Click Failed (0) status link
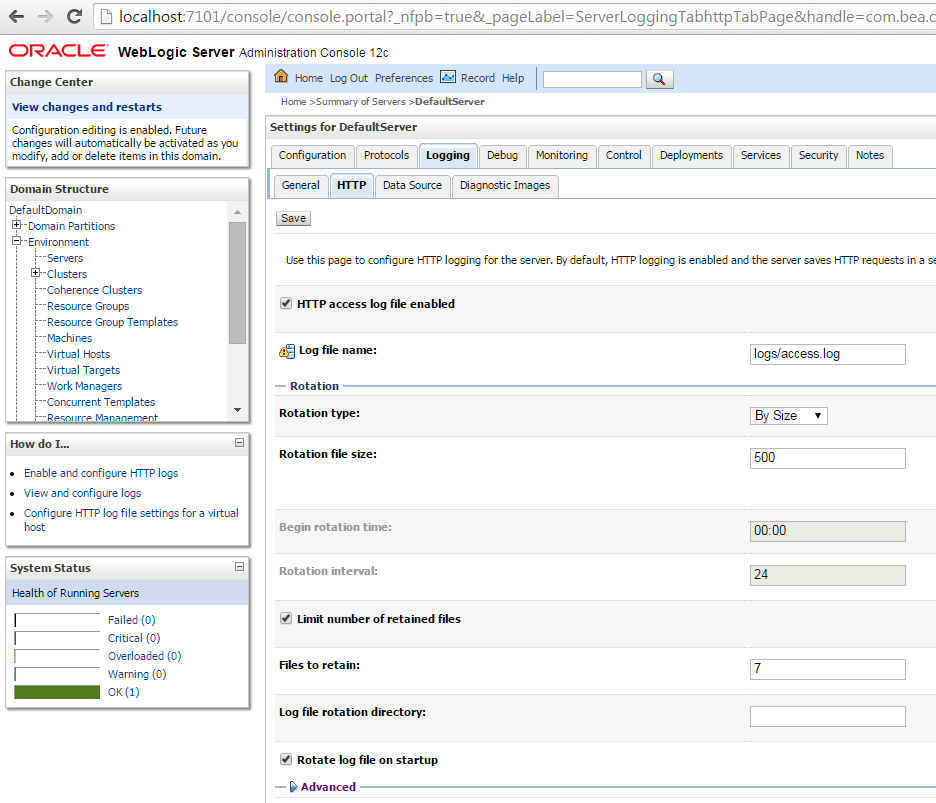 [x=131, y=620]
